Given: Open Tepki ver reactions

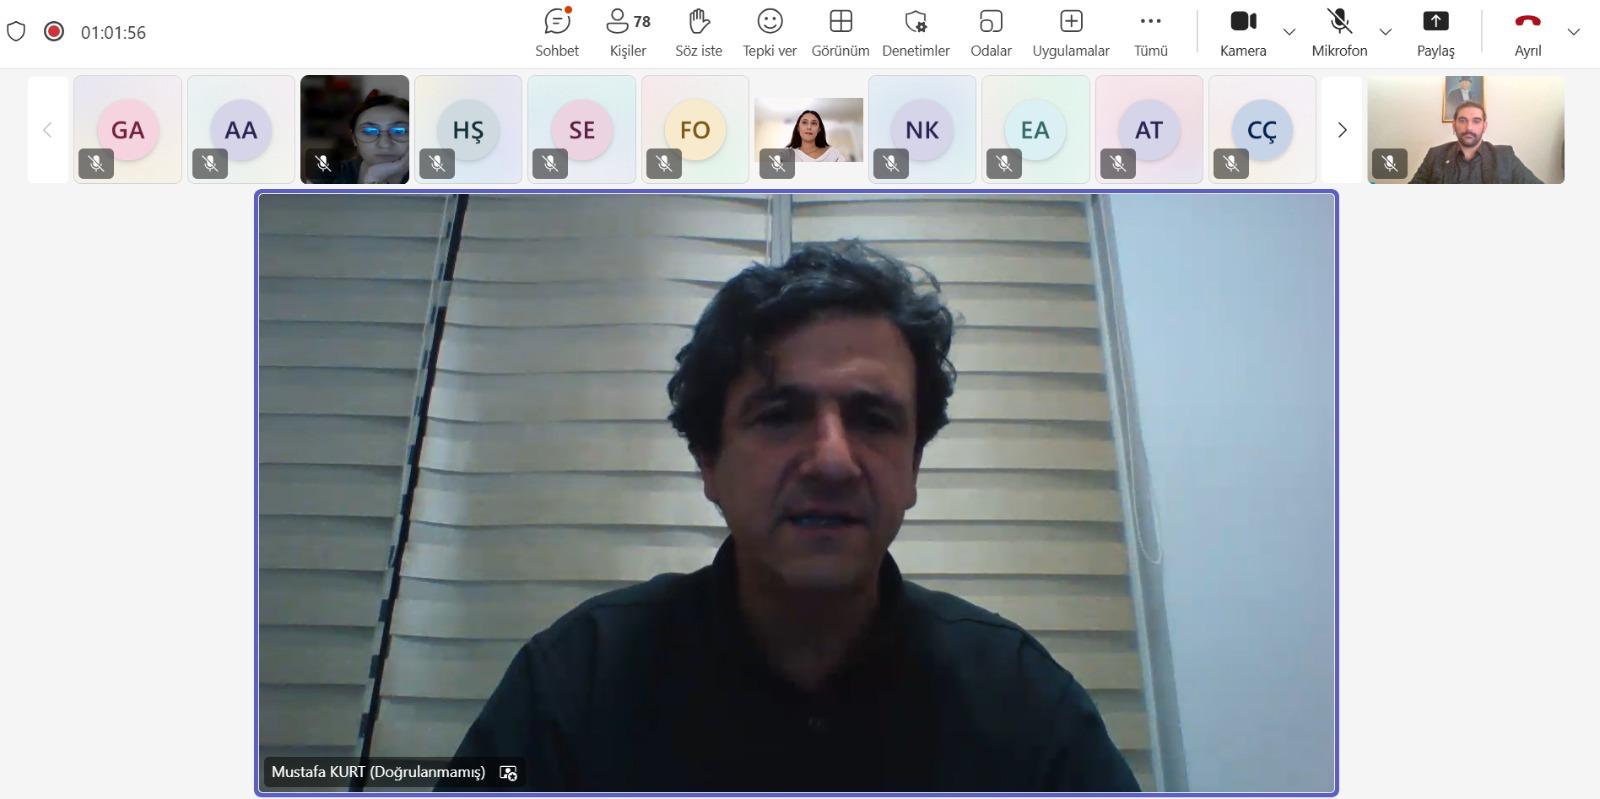Looking at the screenshot, I should click(769, 32).
